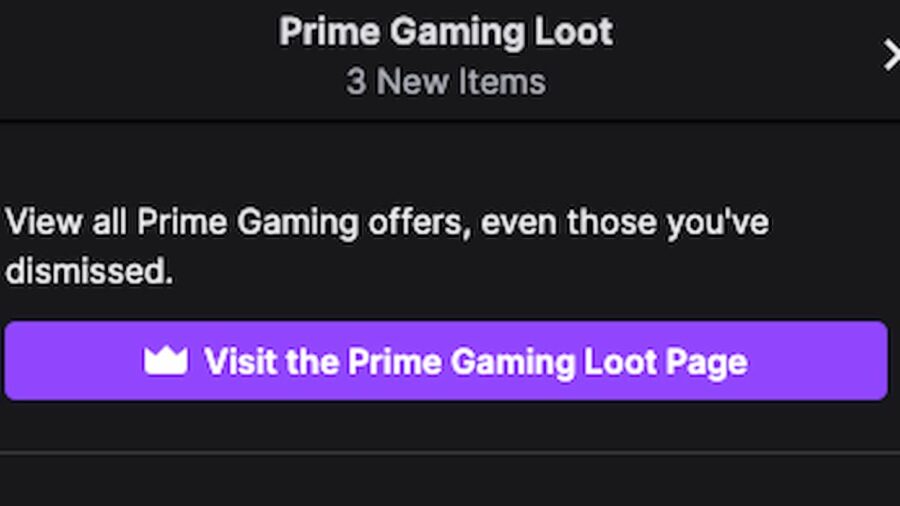Click the empty area below bottom divider
Viewport: 900px width, 506px height.
pos(450,481)
